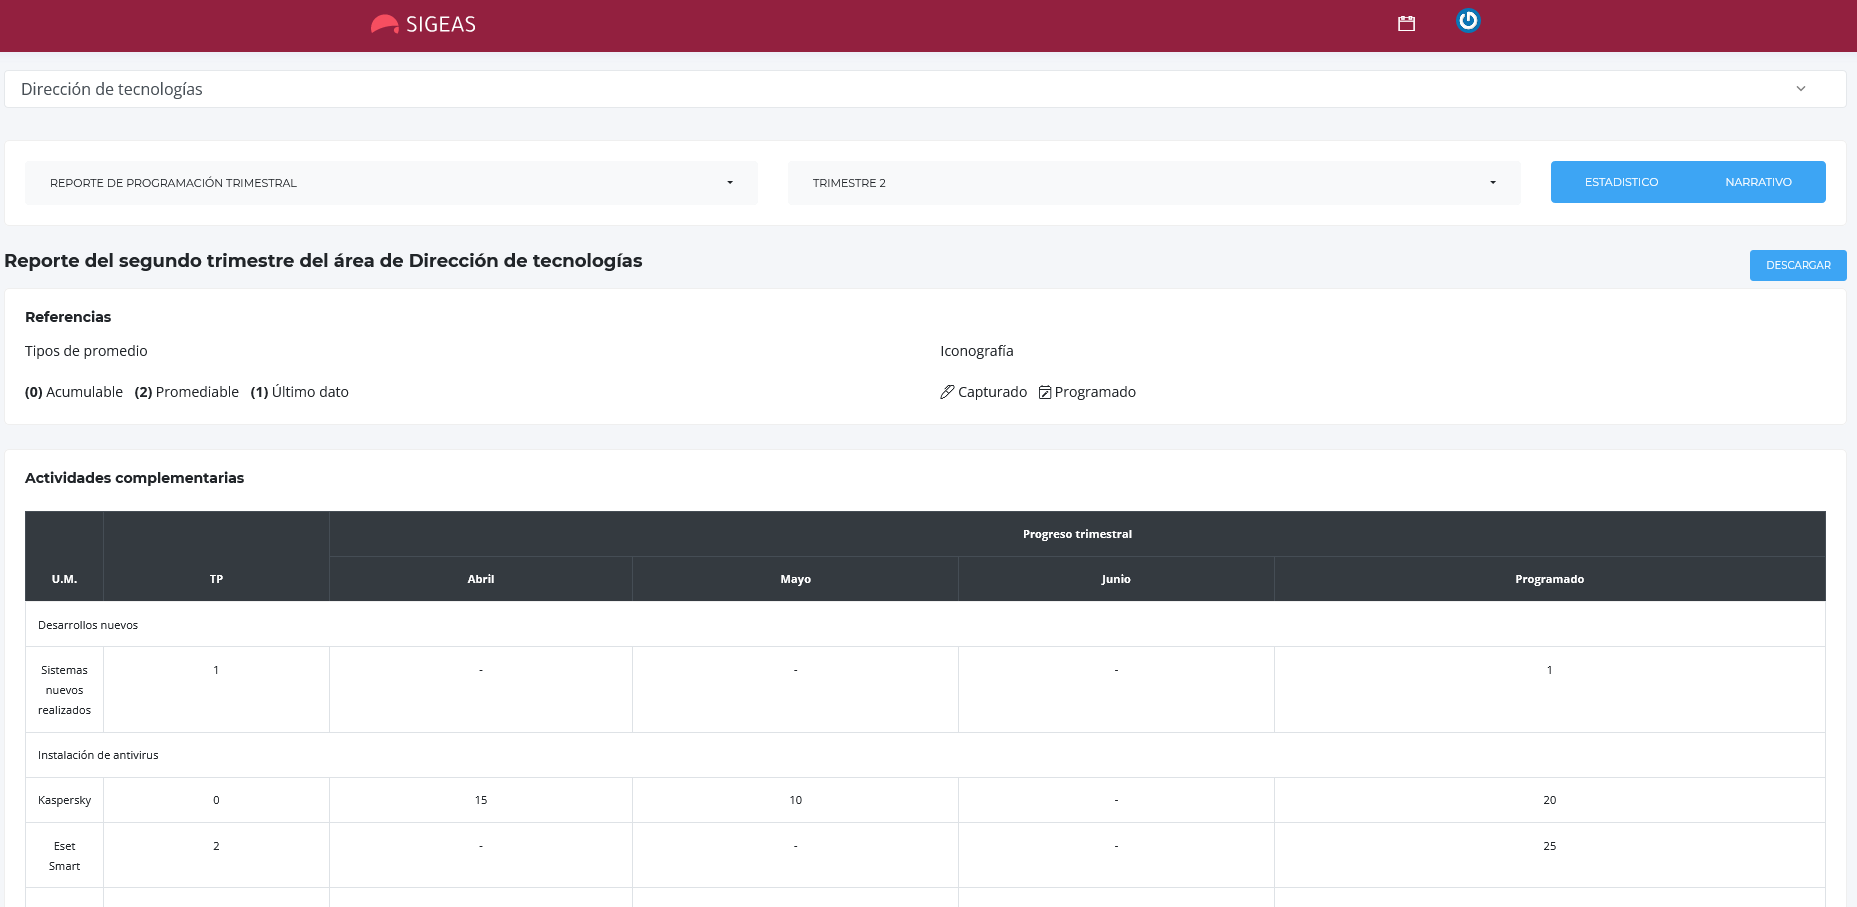
Task: Select the Dirección de tecnologías area selector
Action: click(x=925, y=89)
